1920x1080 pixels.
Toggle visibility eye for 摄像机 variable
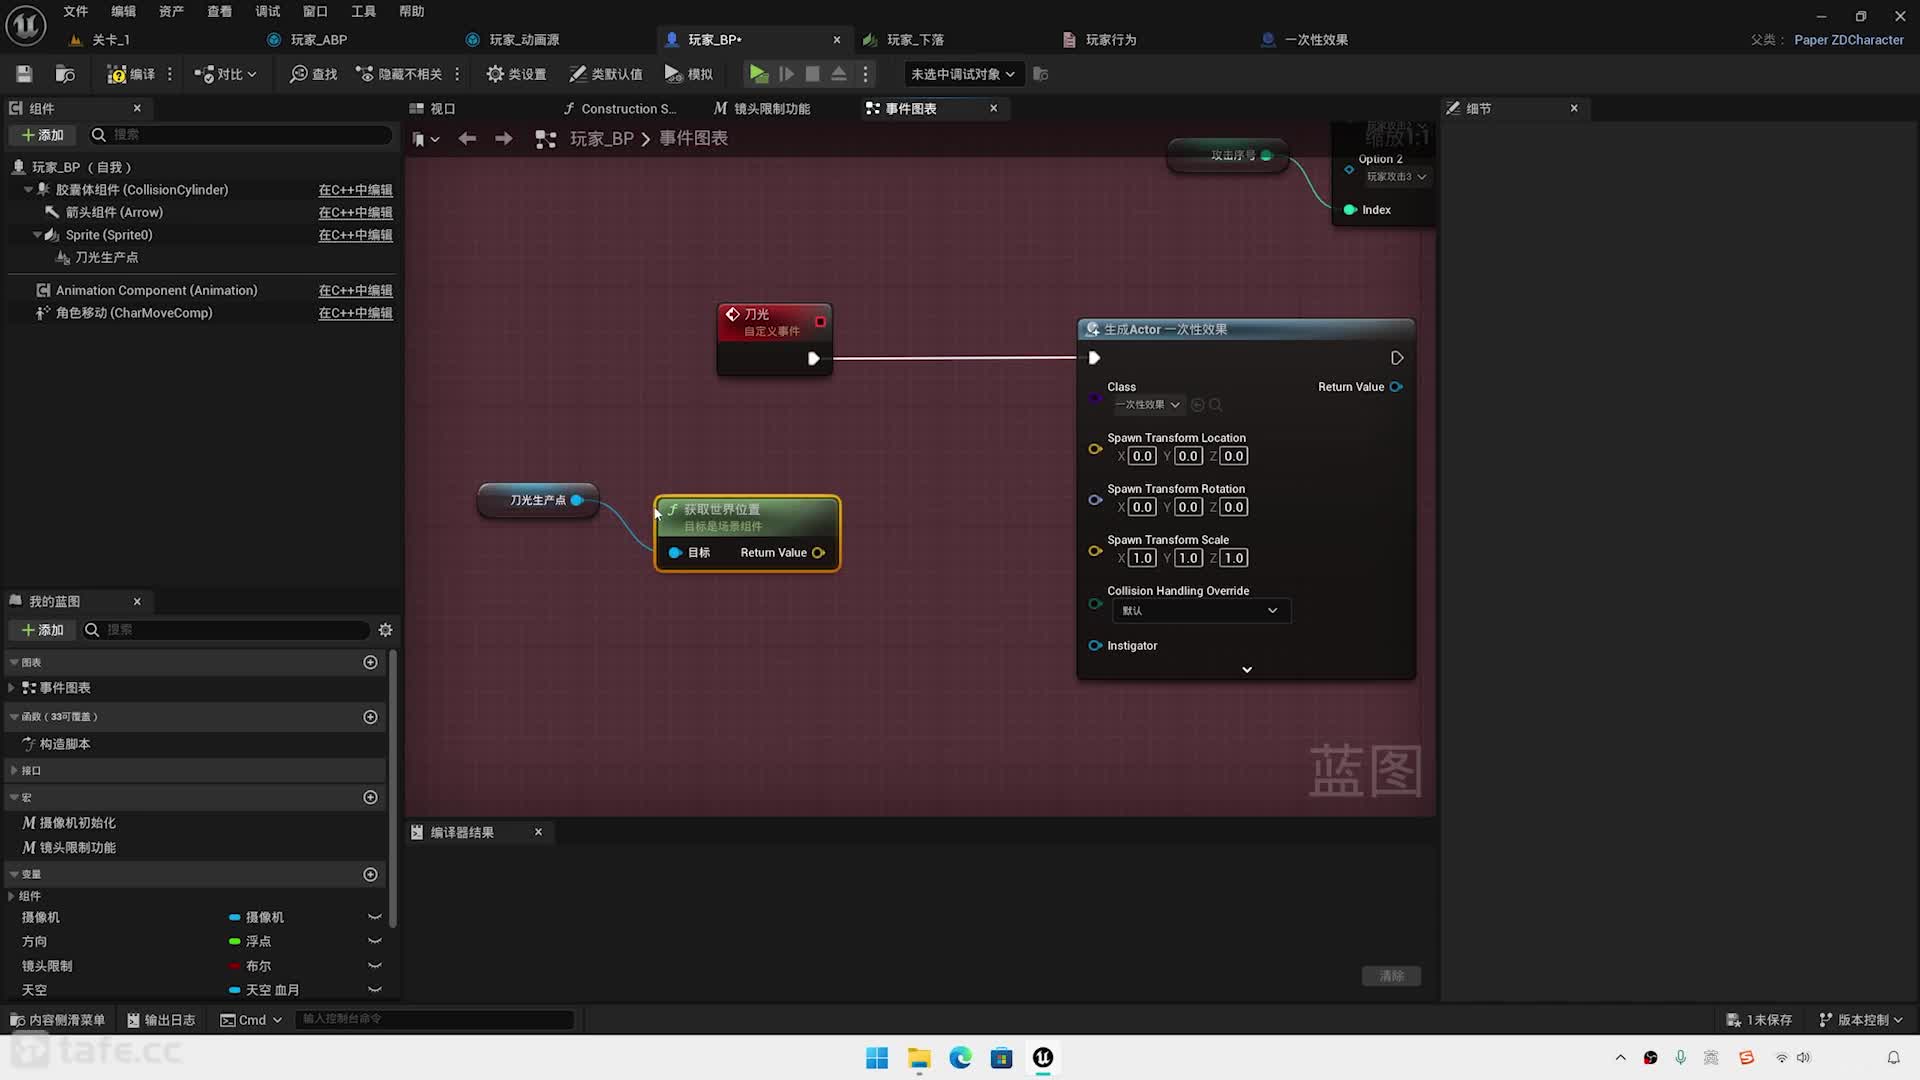(x=375, y=918)
